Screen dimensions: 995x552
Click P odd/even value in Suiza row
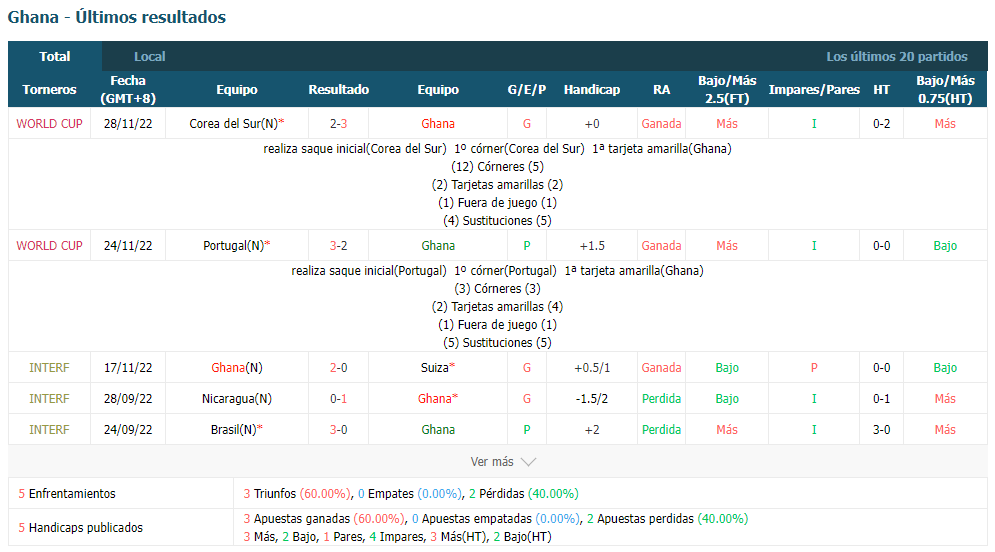814,368
